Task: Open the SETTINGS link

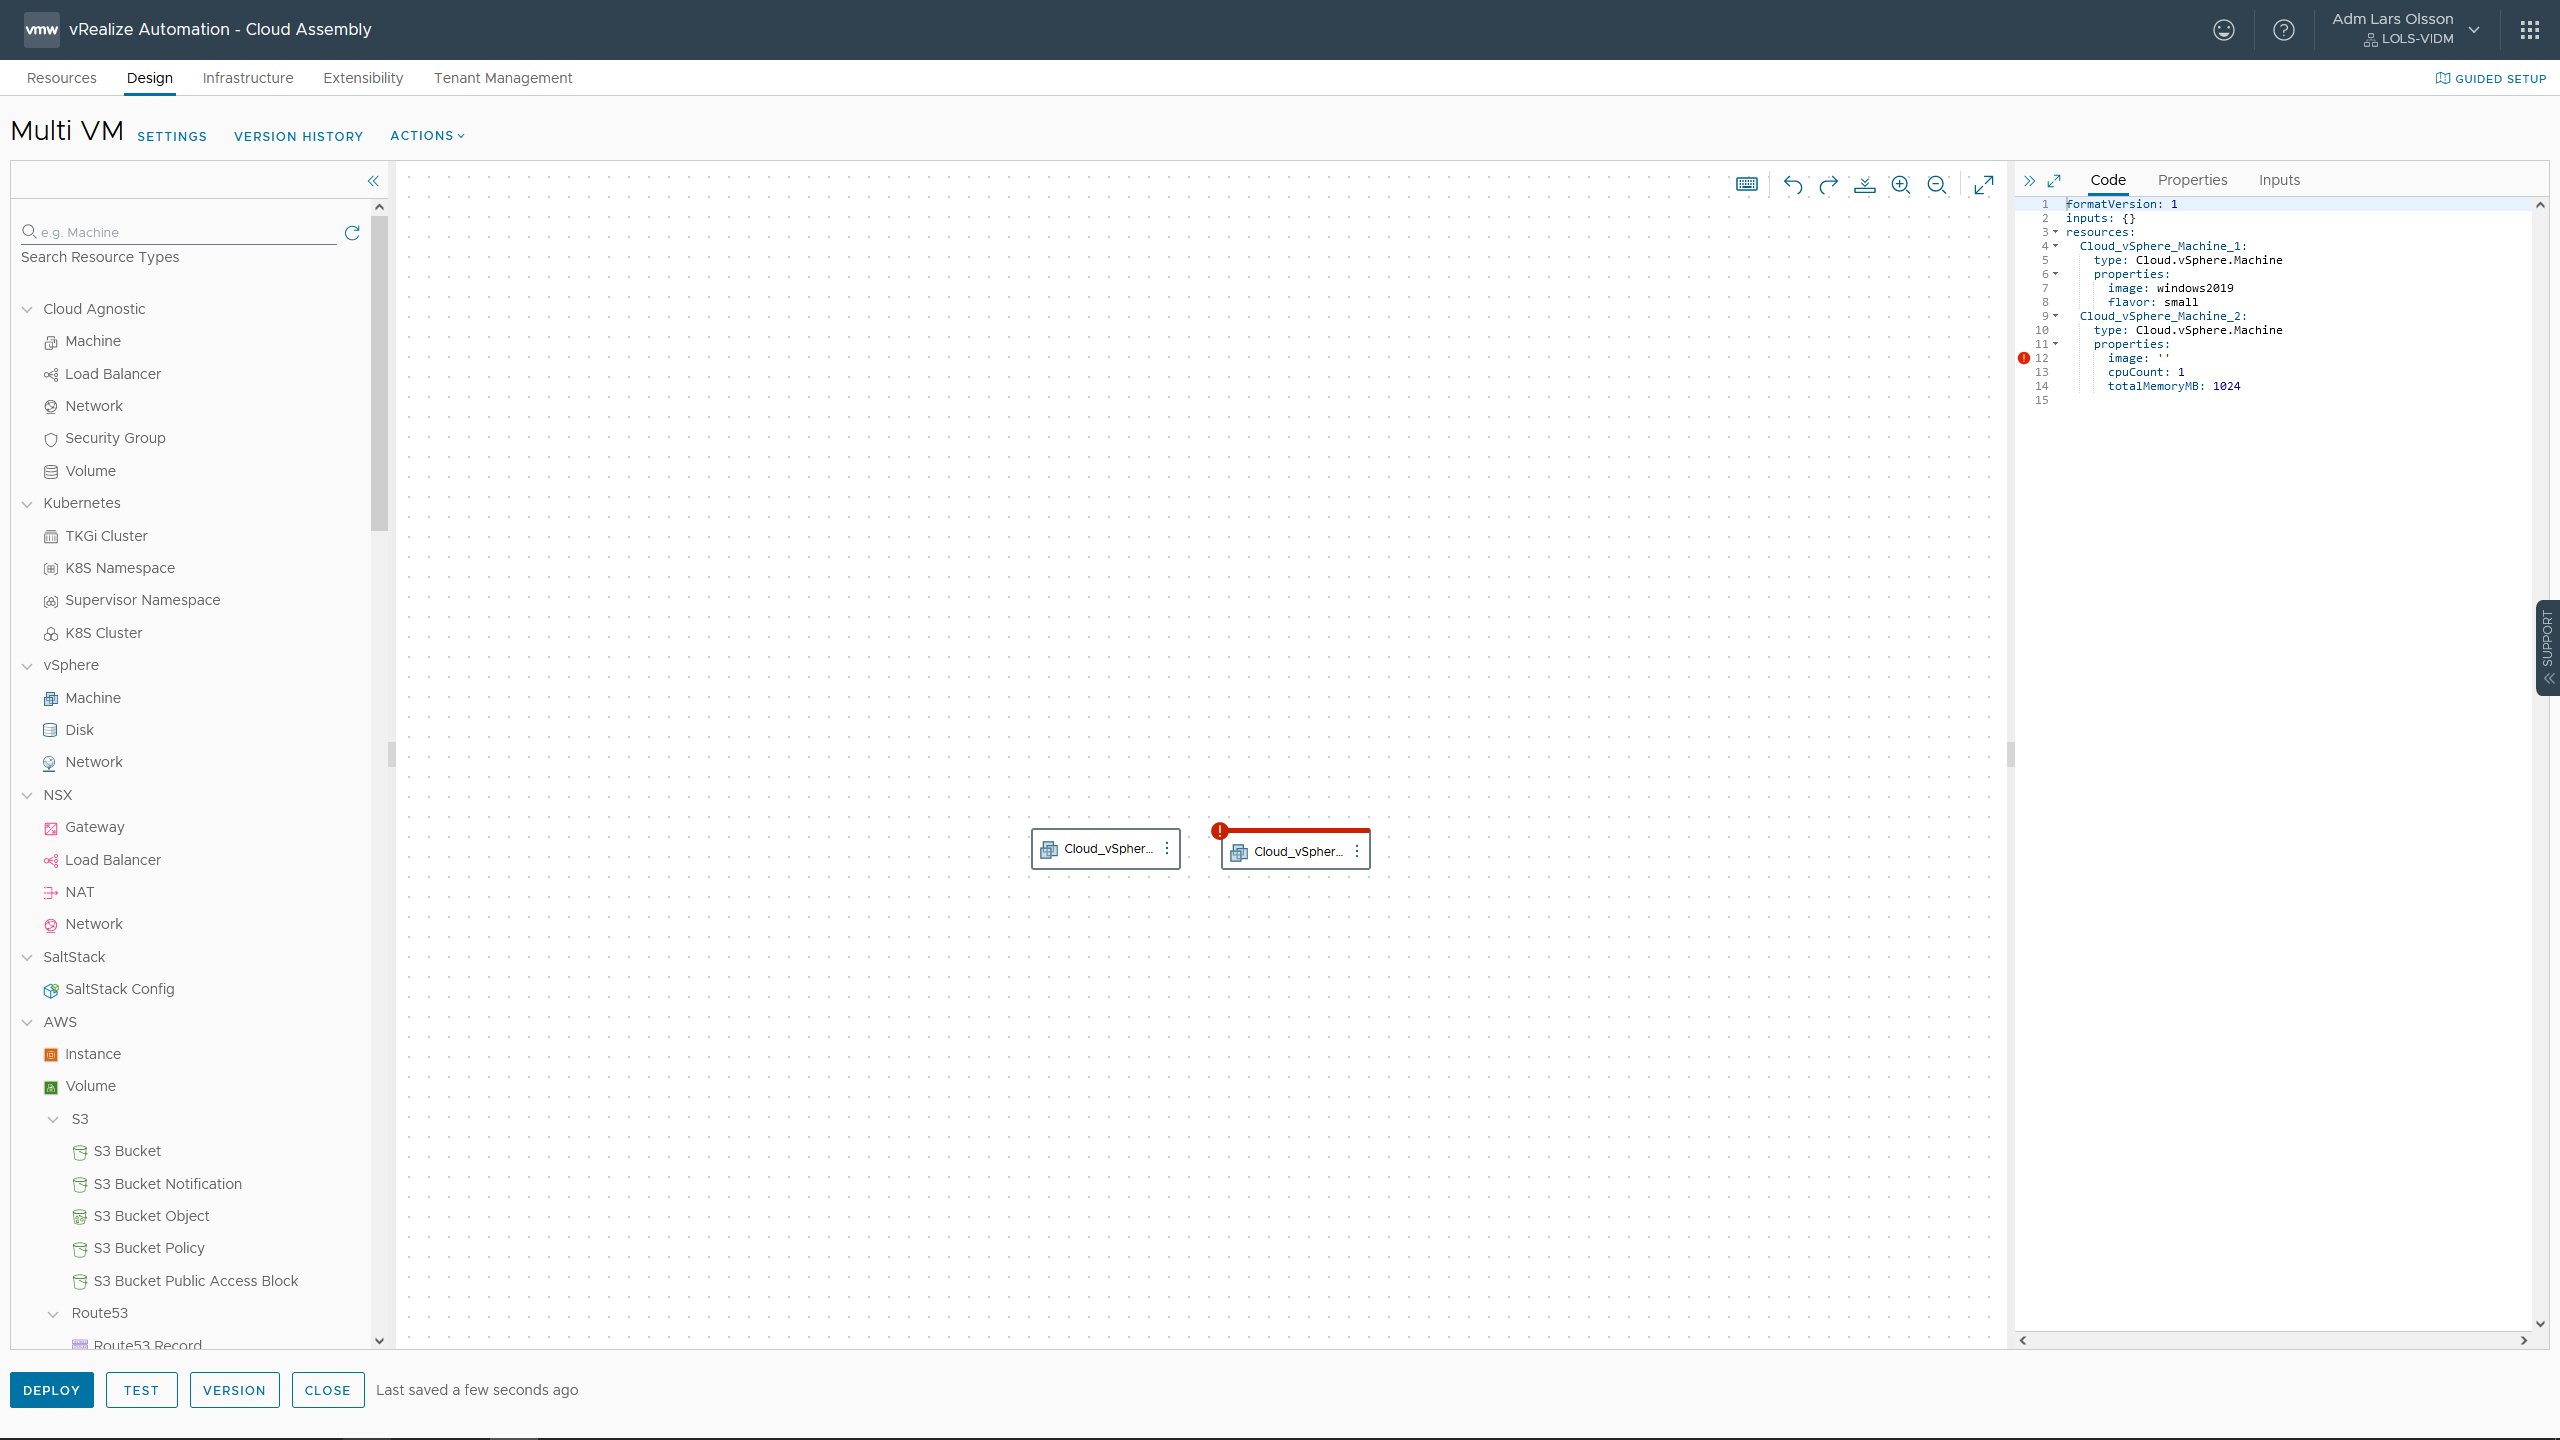Action: (x=172, y=137)
